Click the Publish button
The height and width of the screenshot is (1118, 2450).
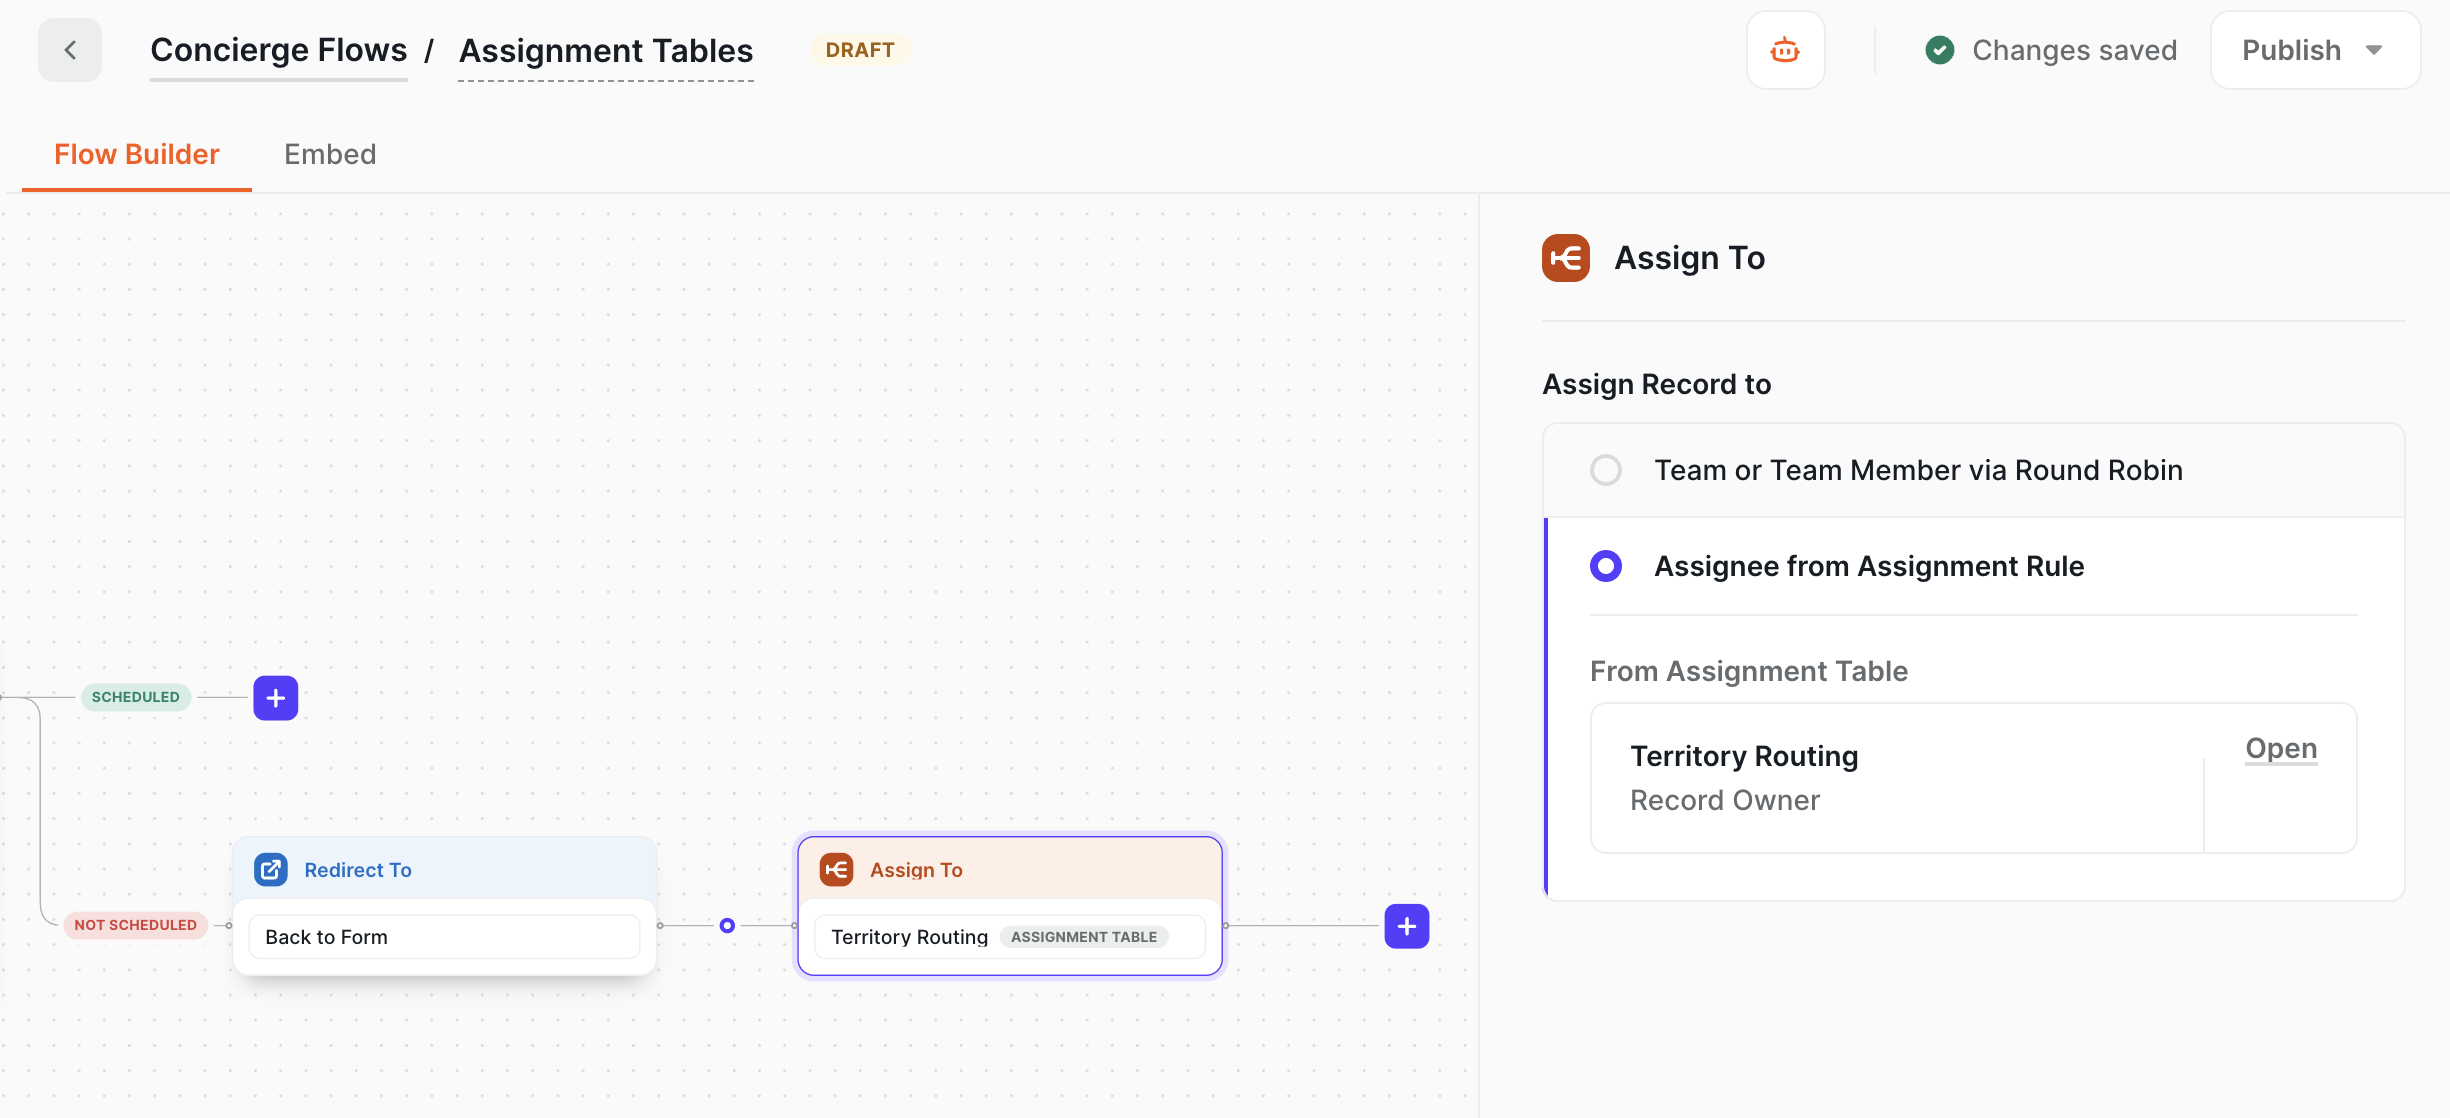pos(2316,50)
